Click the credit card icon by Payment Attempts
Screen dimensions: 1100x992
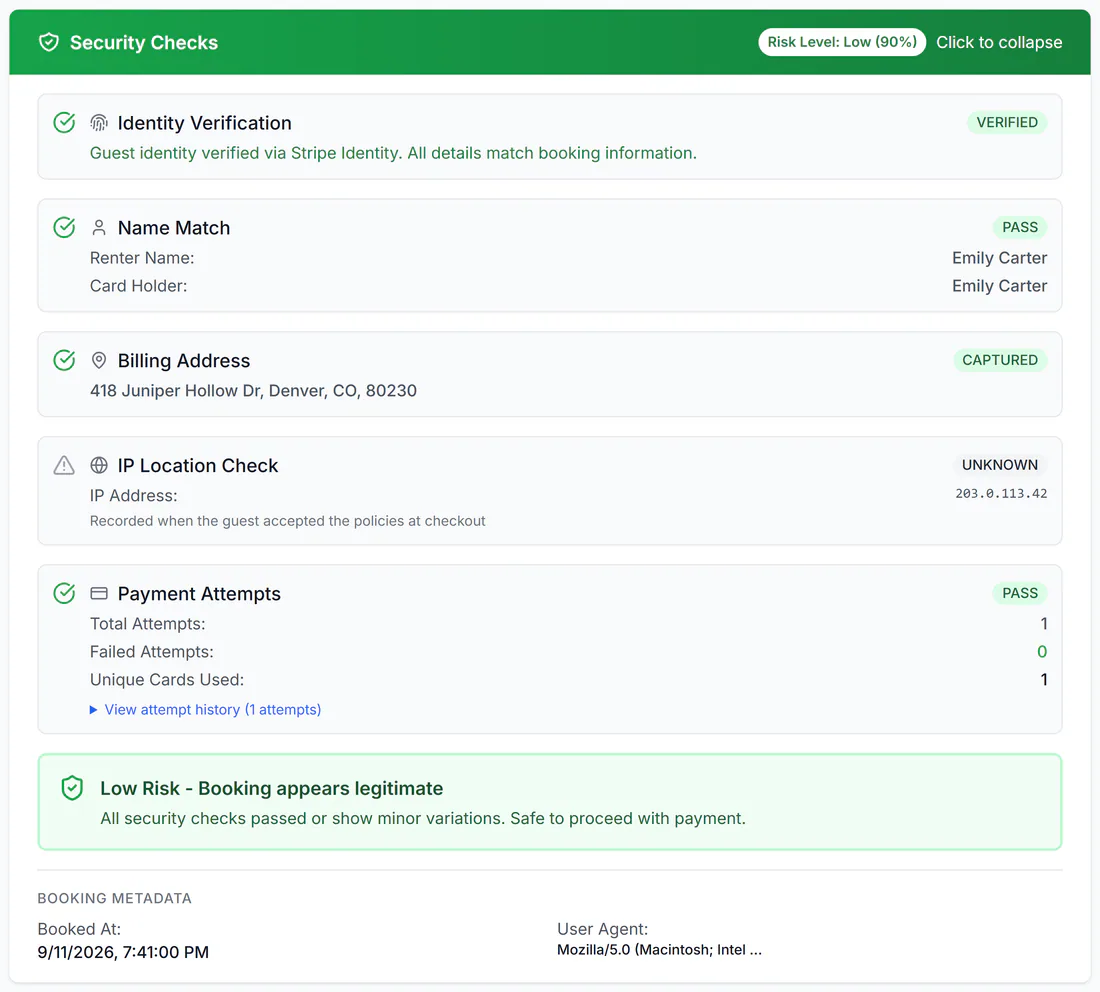click(x=99, y=594)
